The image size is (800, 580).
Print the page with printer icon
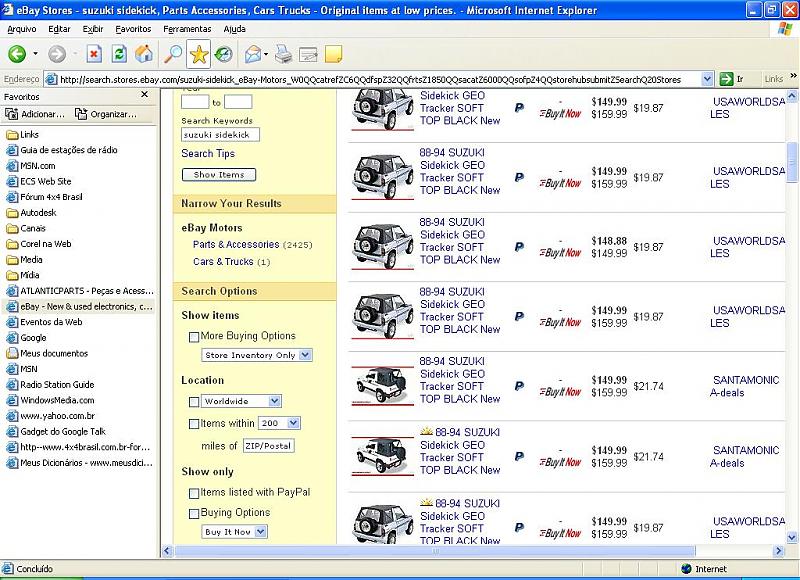coord(284,54)
